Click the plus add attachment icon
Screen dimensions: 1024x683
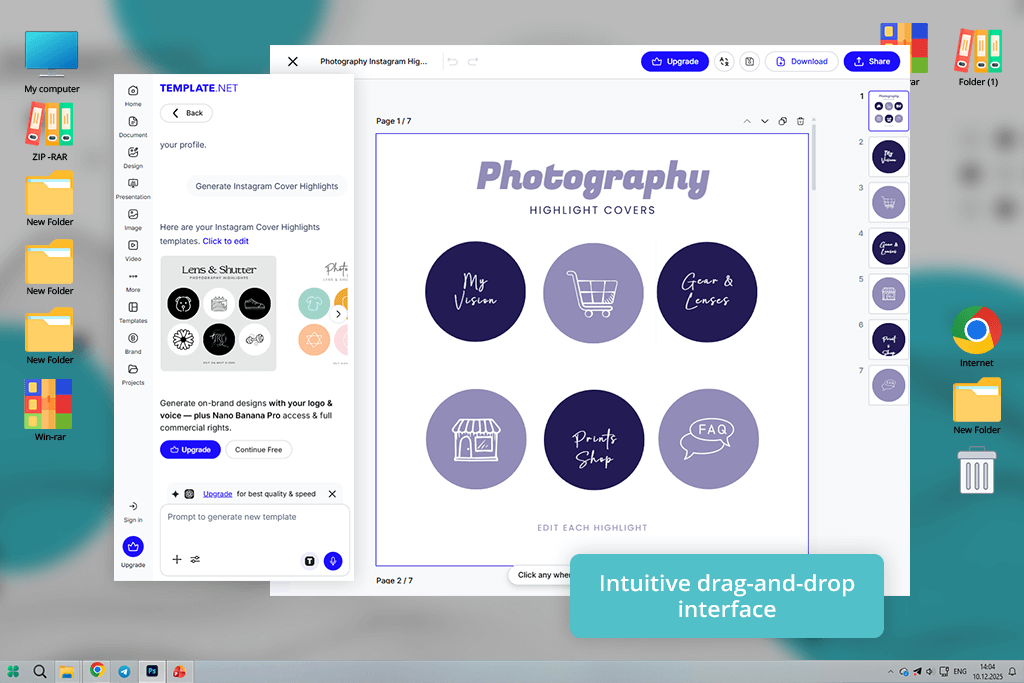tap(177, 560)
